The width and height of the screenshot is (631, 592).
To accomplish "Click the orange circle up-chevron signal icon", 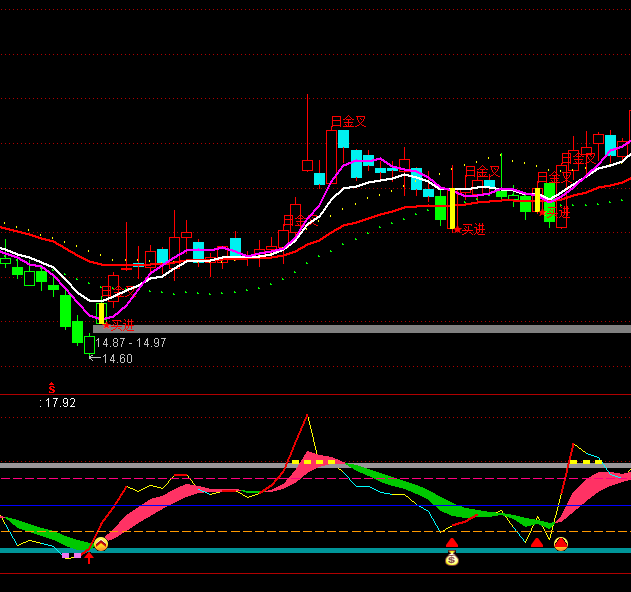I will (x=100, y=544).
